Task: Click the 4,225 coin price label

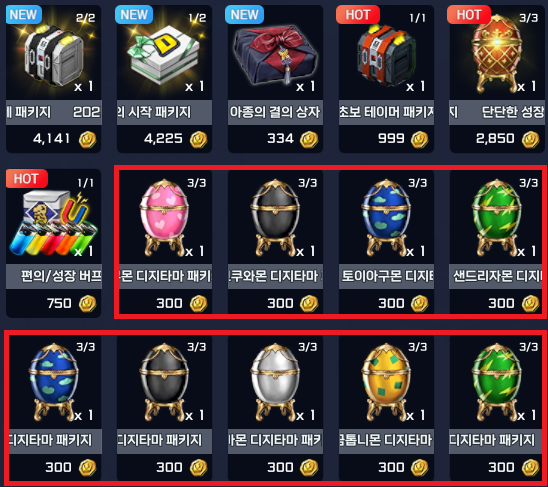Action: (x=164, y=139)
